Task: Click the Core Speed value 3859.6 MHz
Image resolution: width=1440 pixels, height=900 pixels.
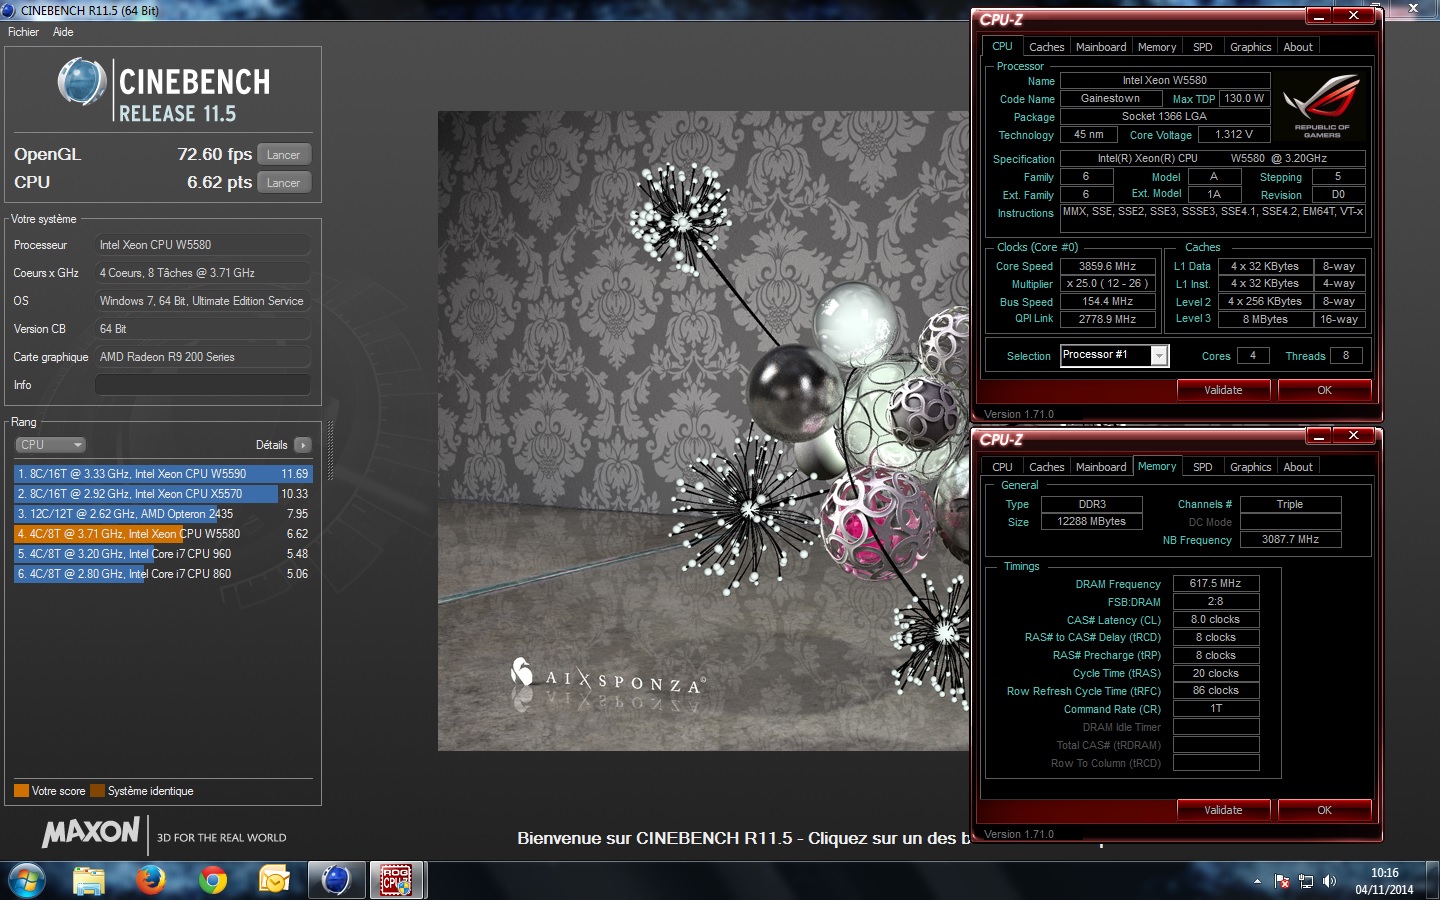Action: coord(1107,267)
